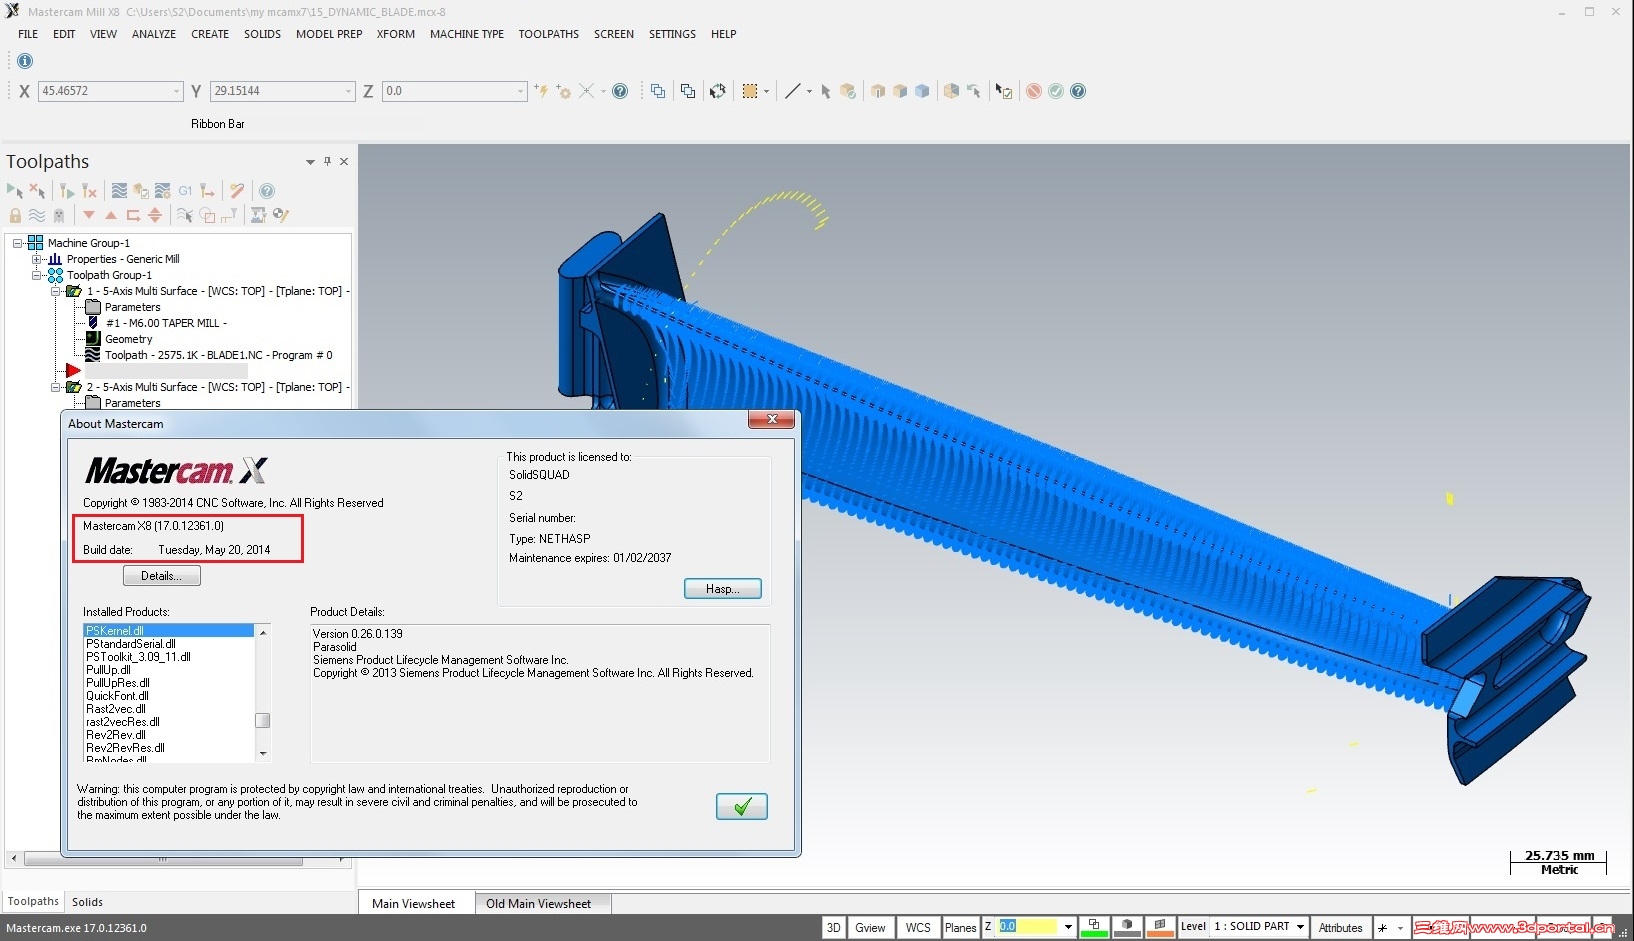Launch Verify selected operations

tap(141, 190)
